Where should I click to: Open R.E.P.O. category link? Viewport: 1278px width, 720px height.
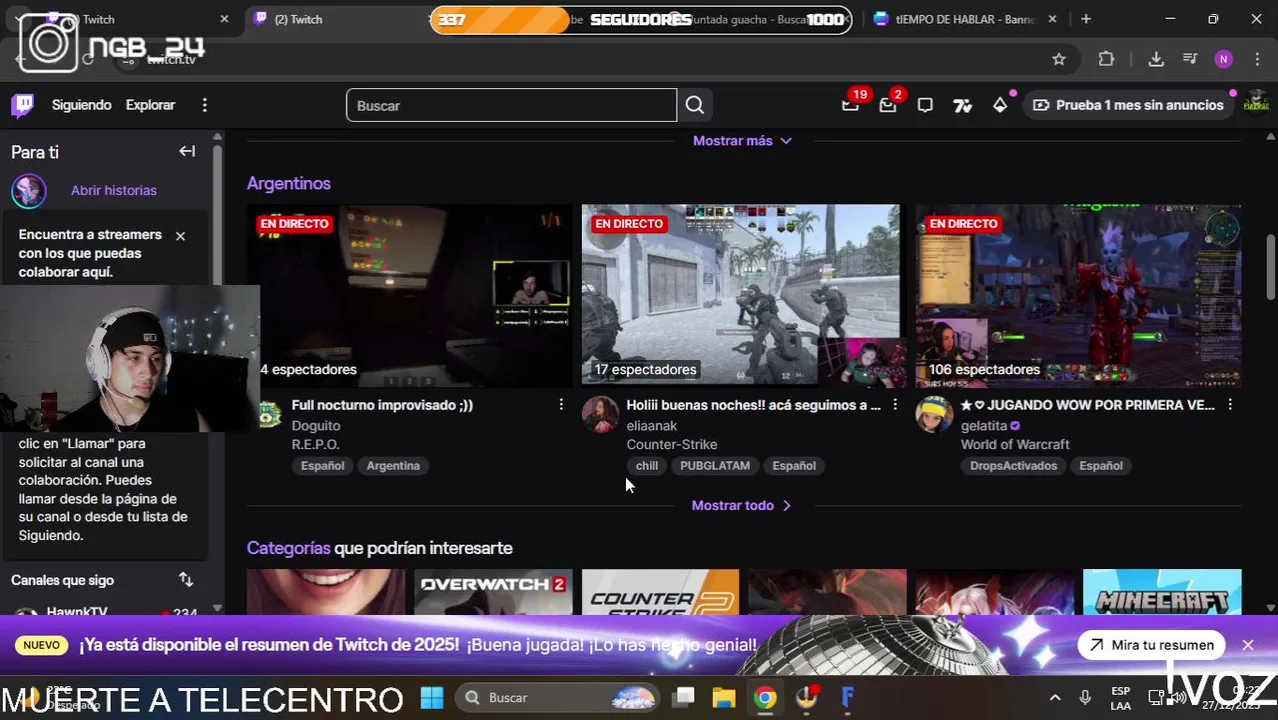(316, 444)
